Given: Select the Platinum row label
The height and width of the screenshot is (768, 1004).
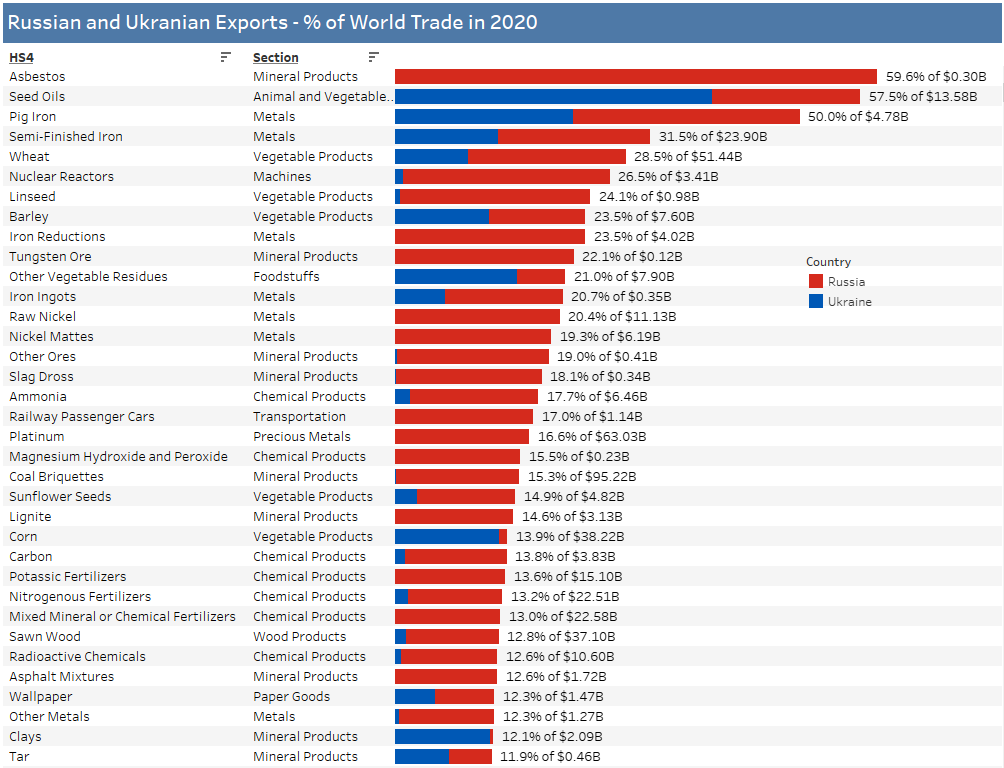Looking at the screenshot, I should 36,436.
